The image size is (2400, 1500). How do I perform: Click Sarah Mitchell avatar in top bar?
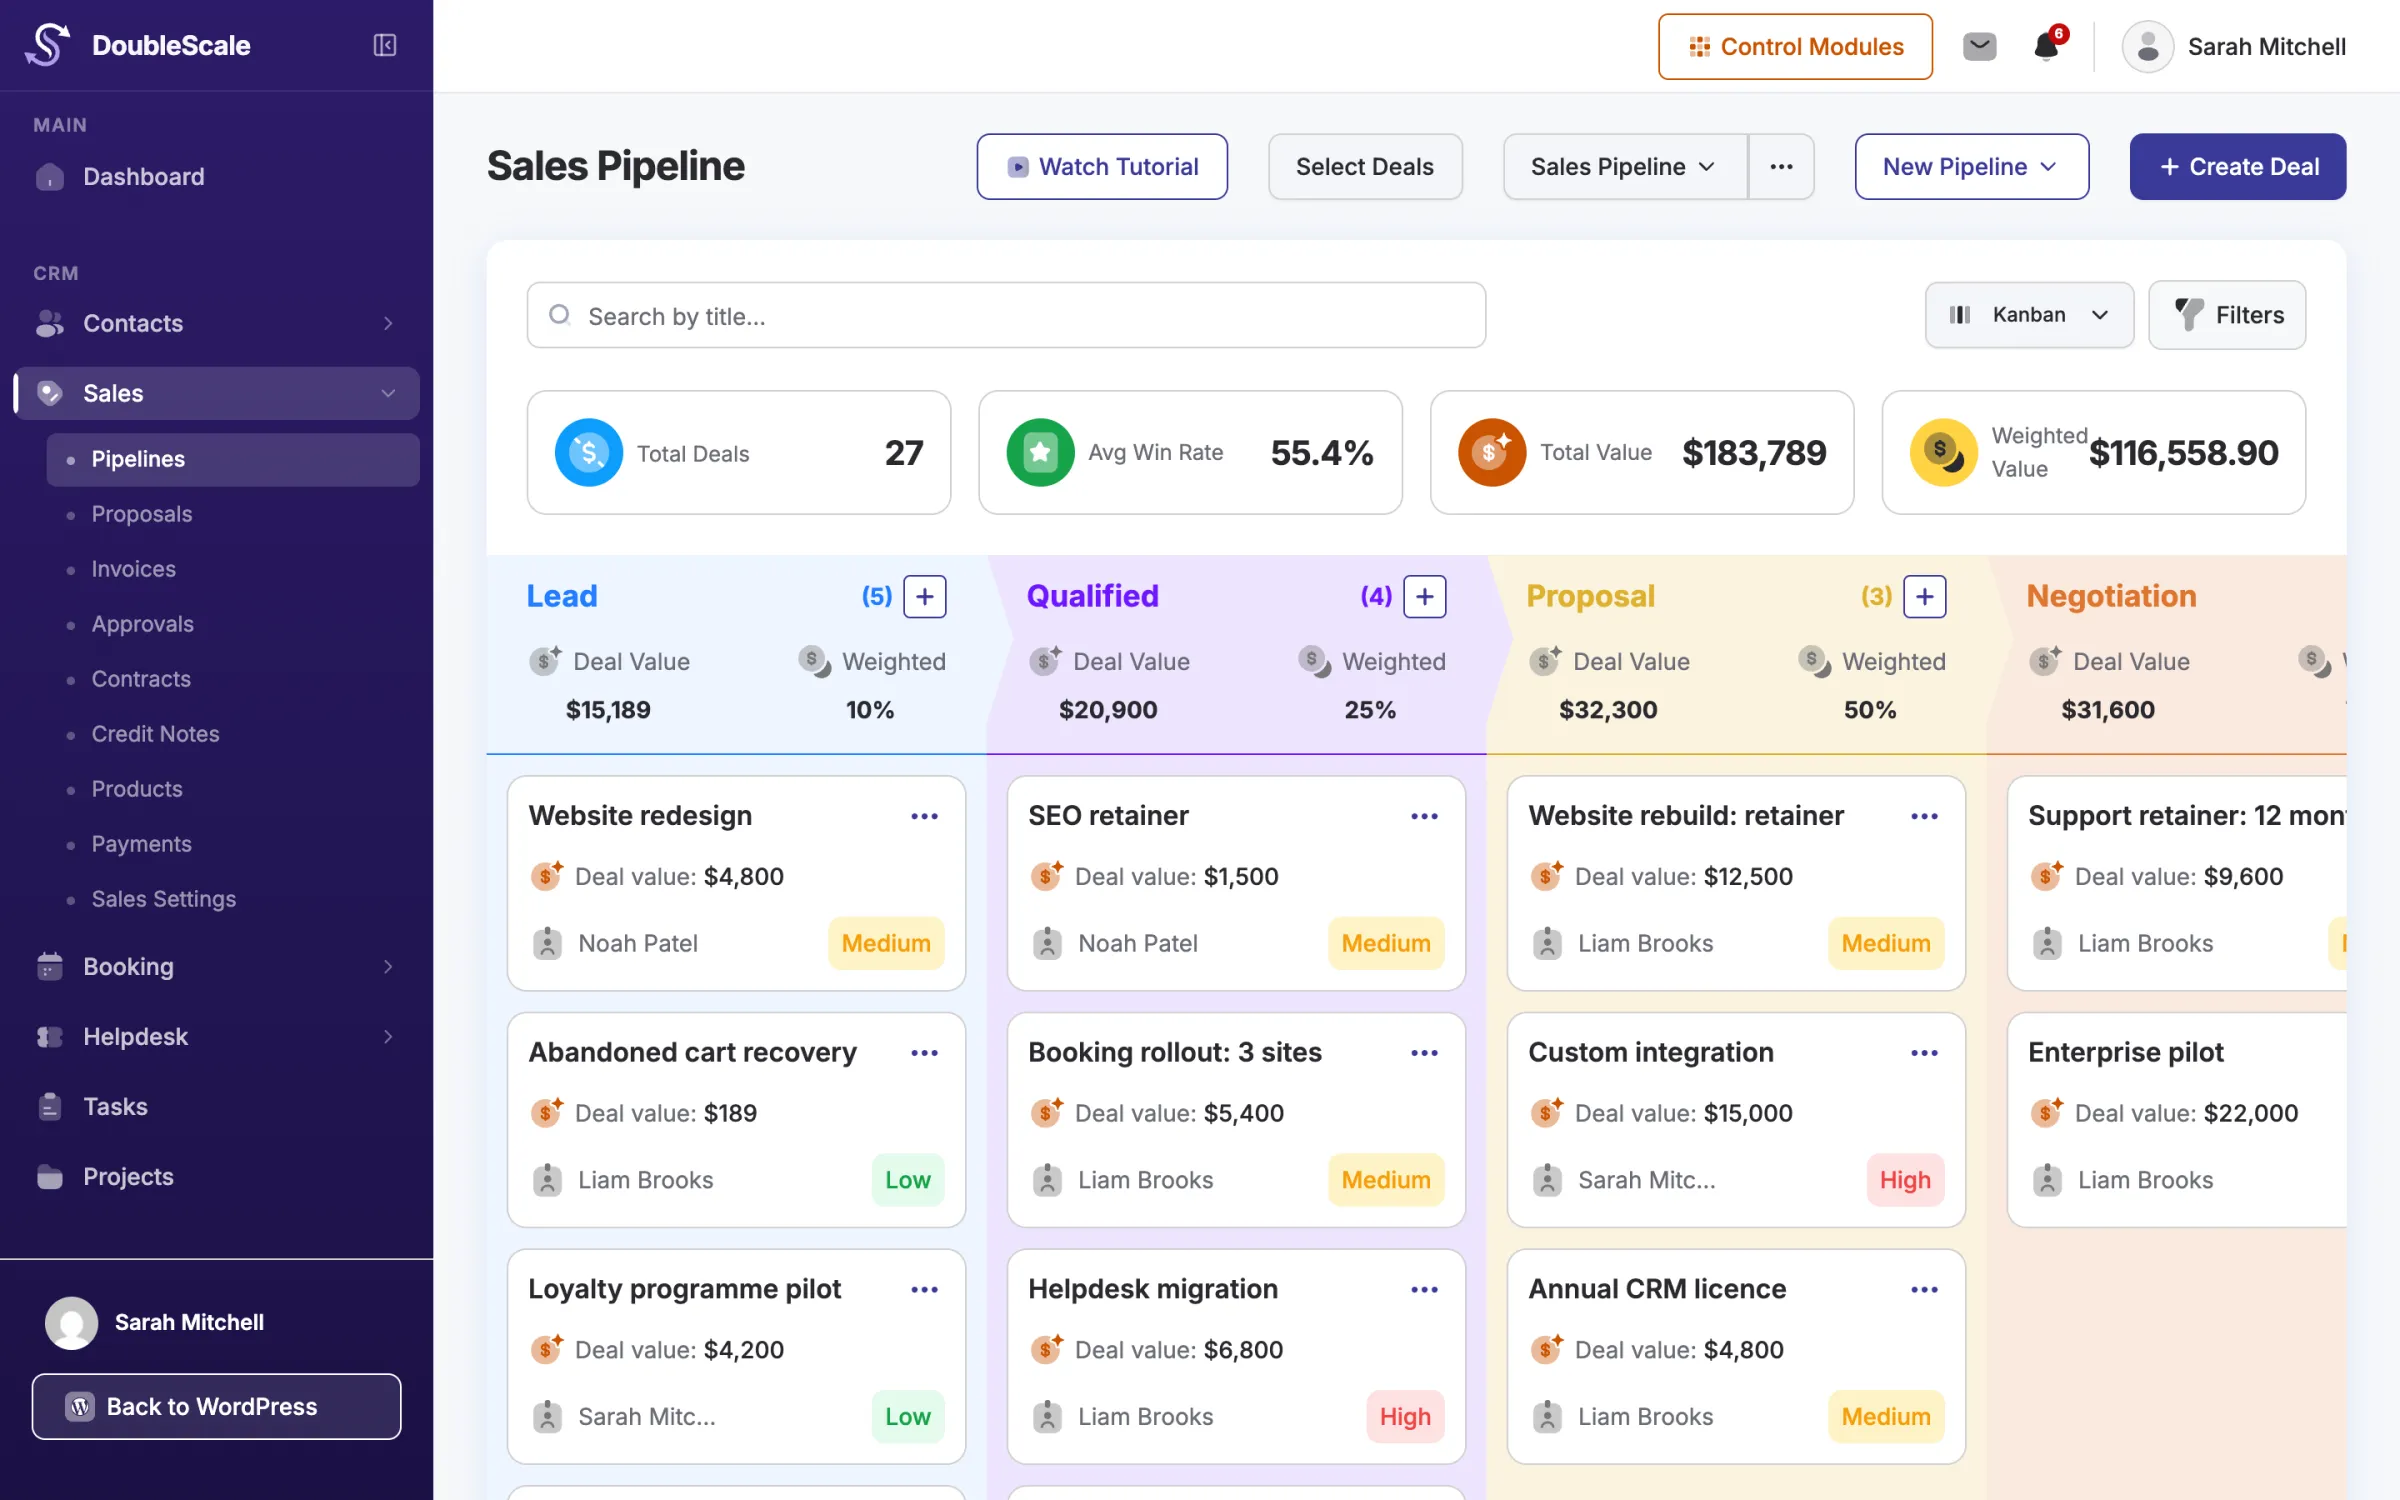point(2147,46)
